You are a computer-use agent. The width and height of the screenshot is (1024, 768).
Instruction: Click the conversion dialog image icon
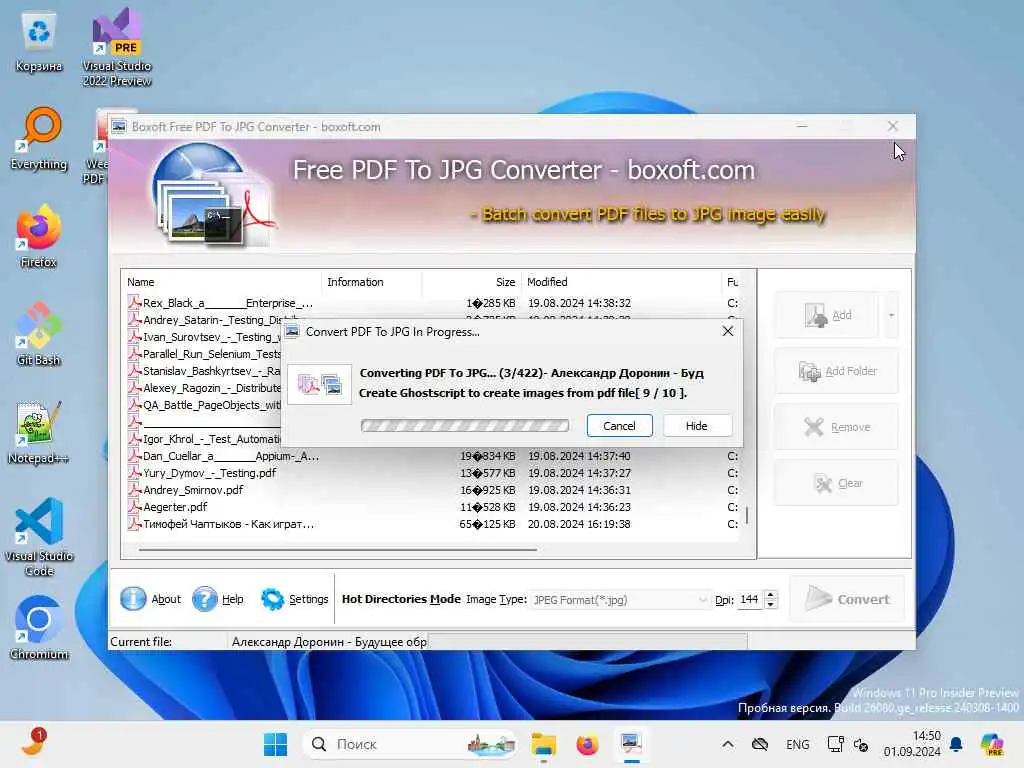pos(319,385)
